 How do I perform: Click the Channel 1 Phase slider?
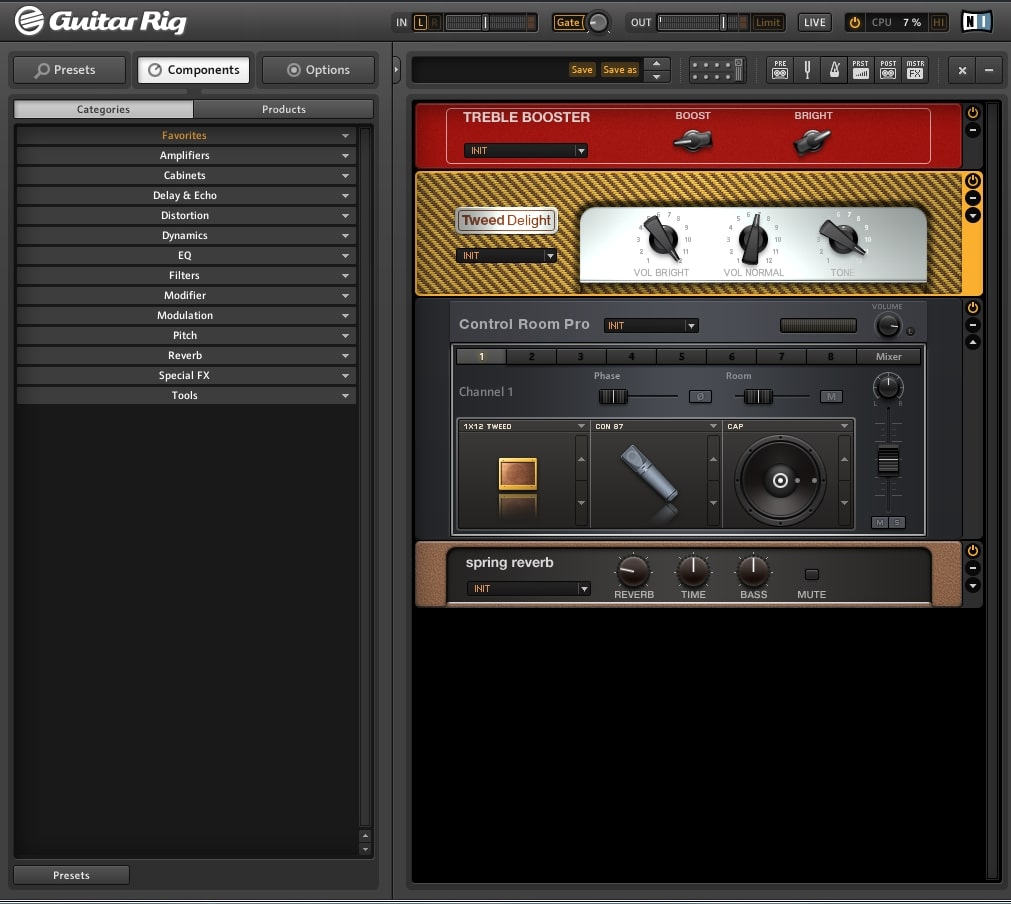[x=613, y=397]
